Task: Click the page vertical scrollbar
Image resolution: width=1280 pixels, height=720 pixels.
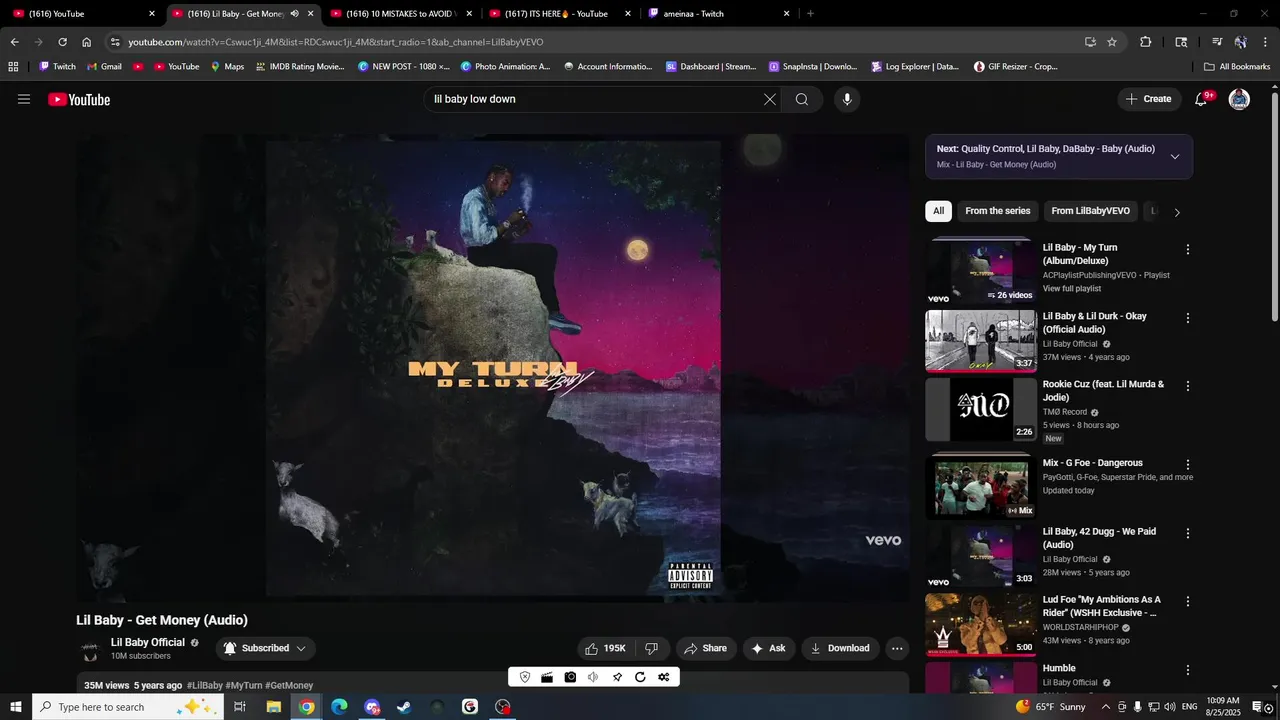Action: click(x=1274, y=205)
